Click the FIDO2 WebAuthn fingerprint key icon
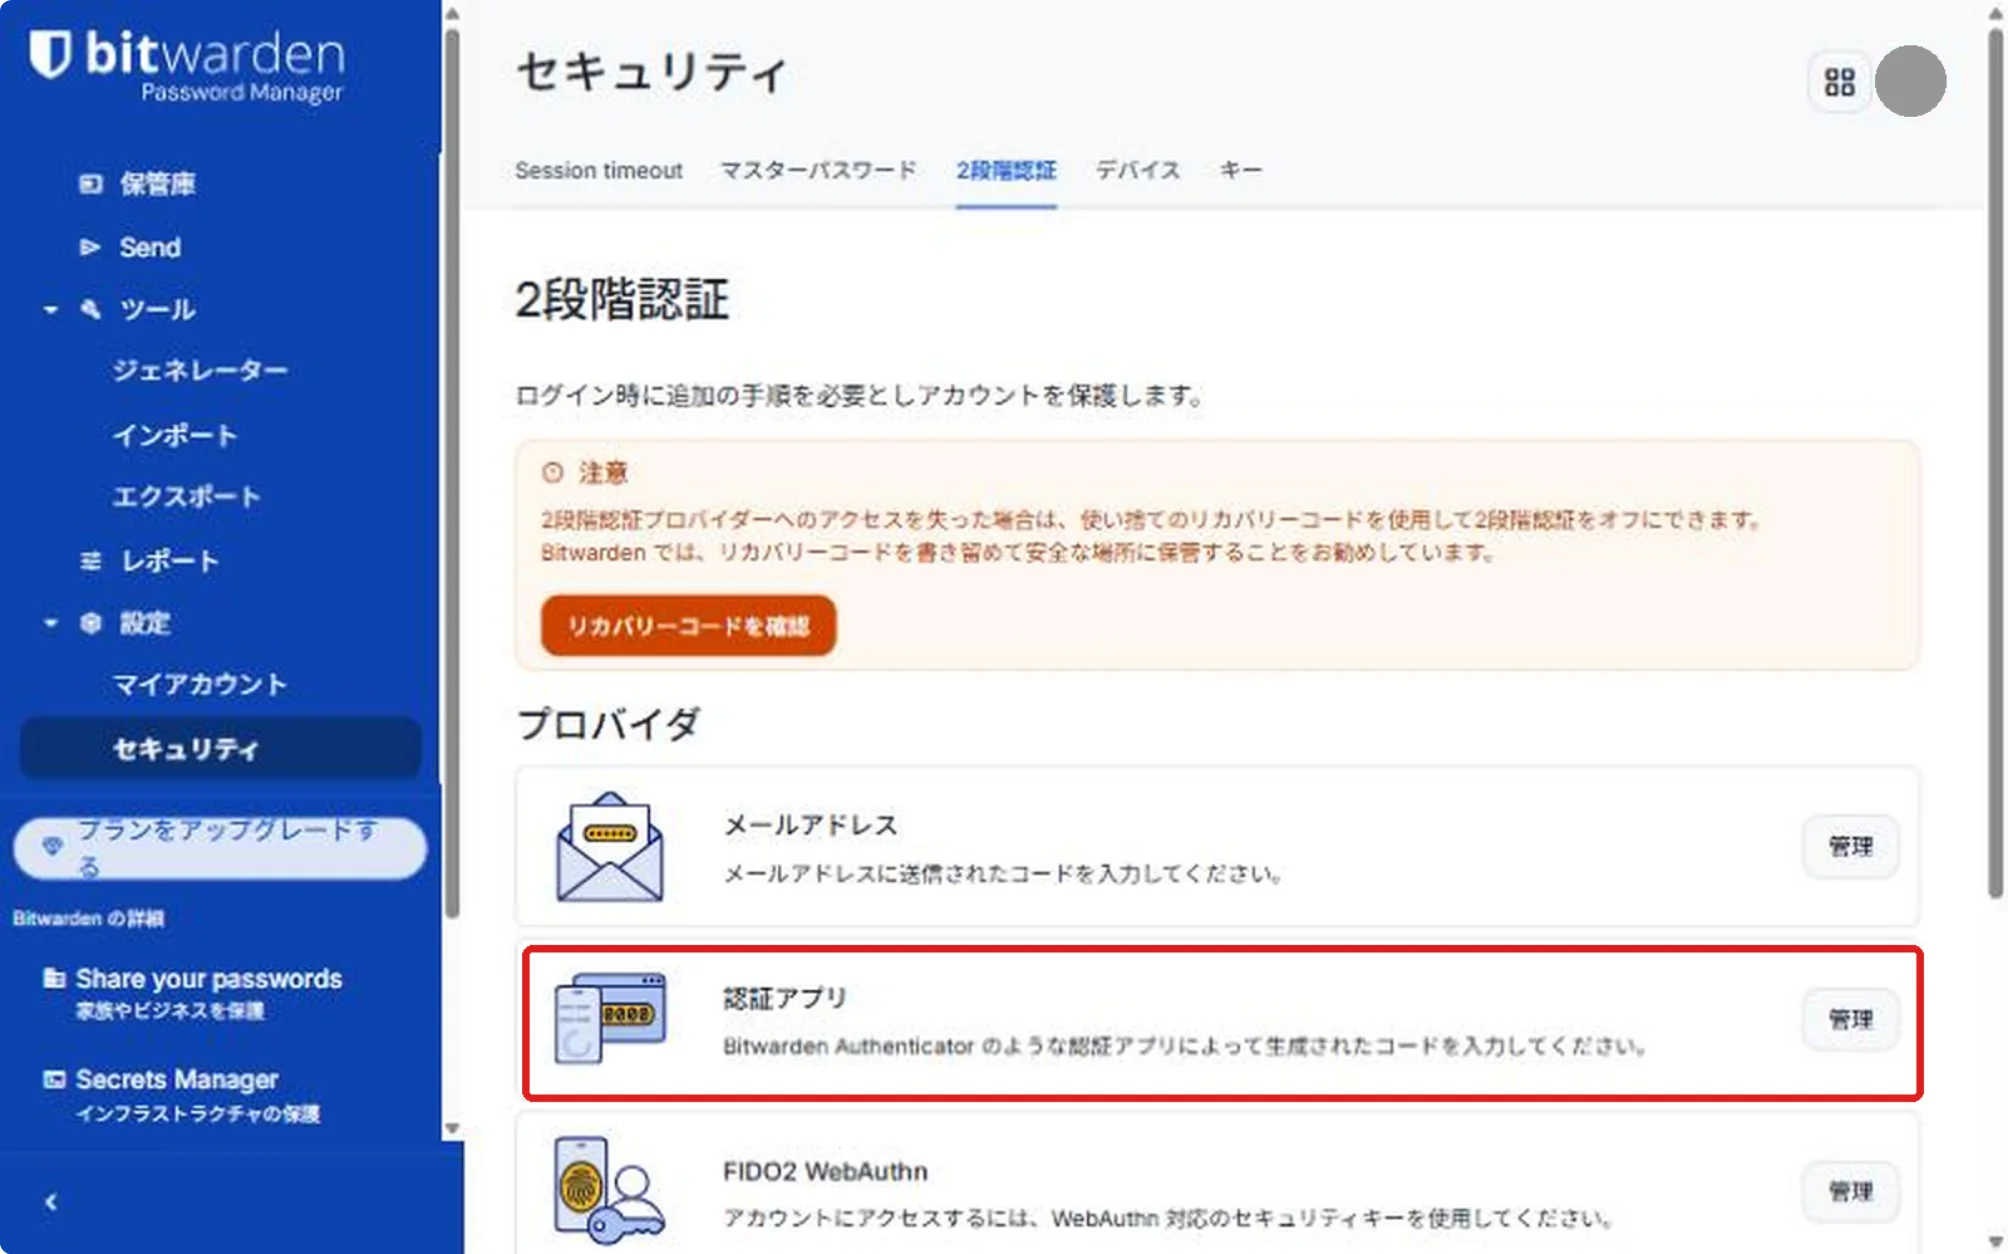 click(609, 1190)
